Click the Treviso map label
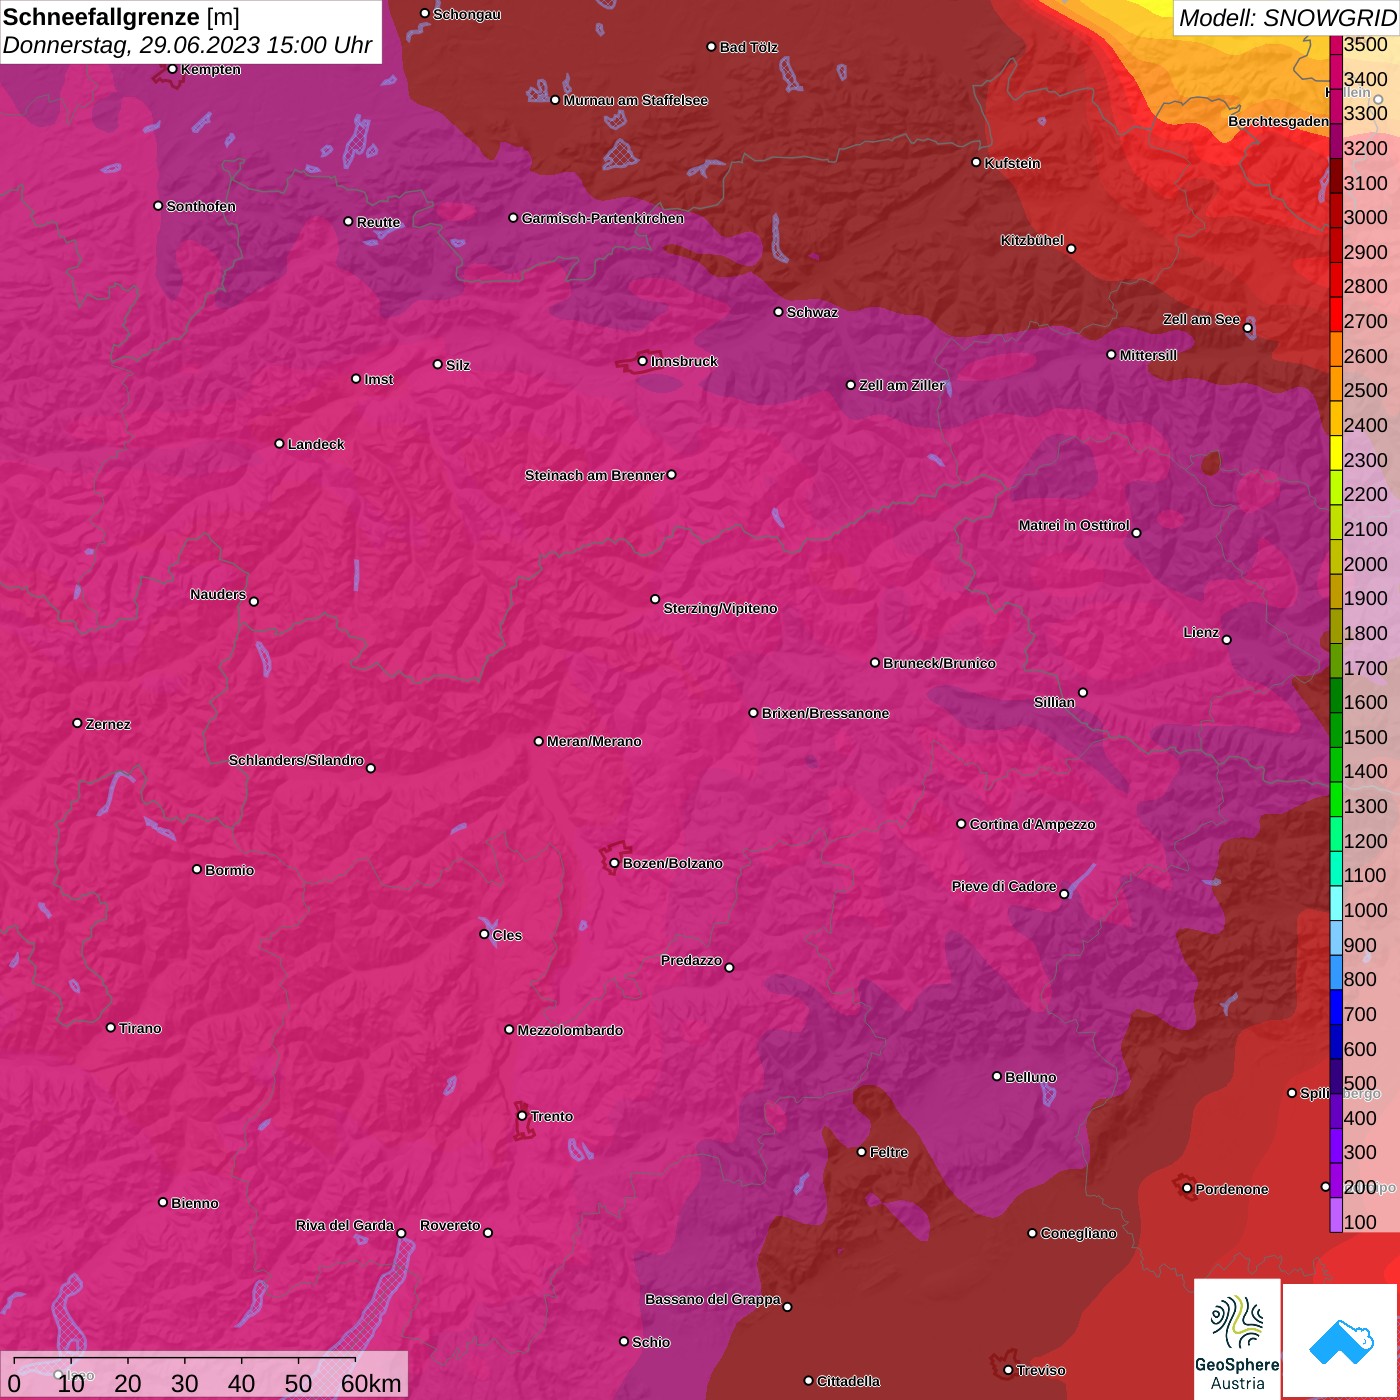Screen dimensions: 1400x1400 [x=1041, y=1370]
